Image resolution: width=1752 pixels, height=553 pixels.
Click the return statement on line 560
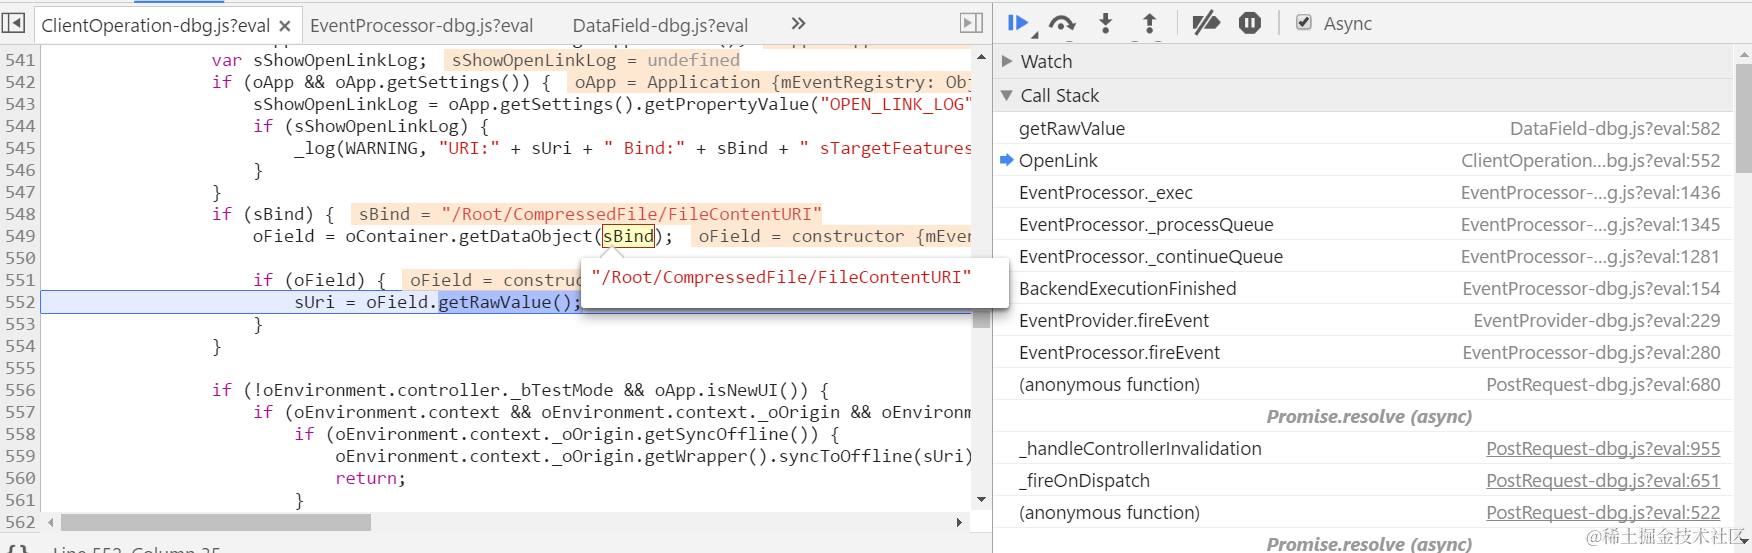click(x=370, y=478)
